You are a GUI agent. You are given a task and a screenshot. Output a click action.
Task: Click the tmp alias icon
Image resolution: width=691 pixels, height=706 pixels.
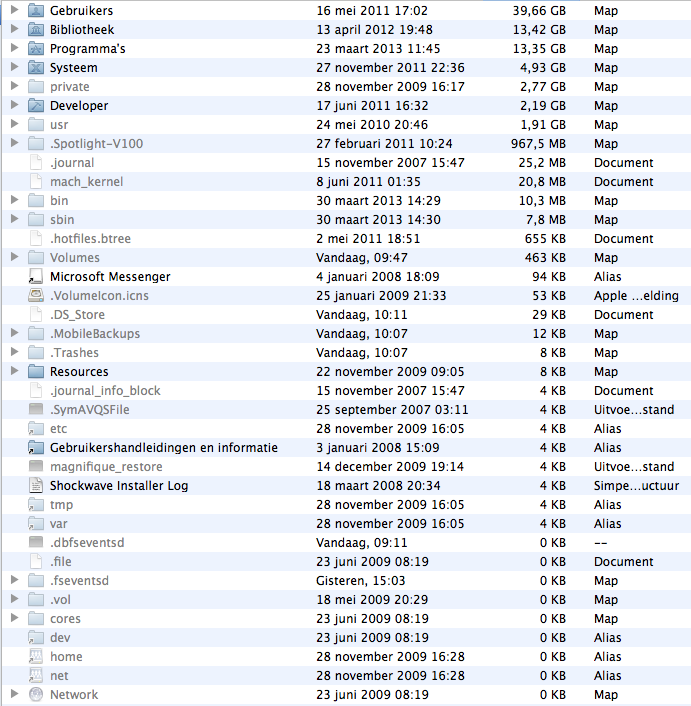click(x=36, y=504)
